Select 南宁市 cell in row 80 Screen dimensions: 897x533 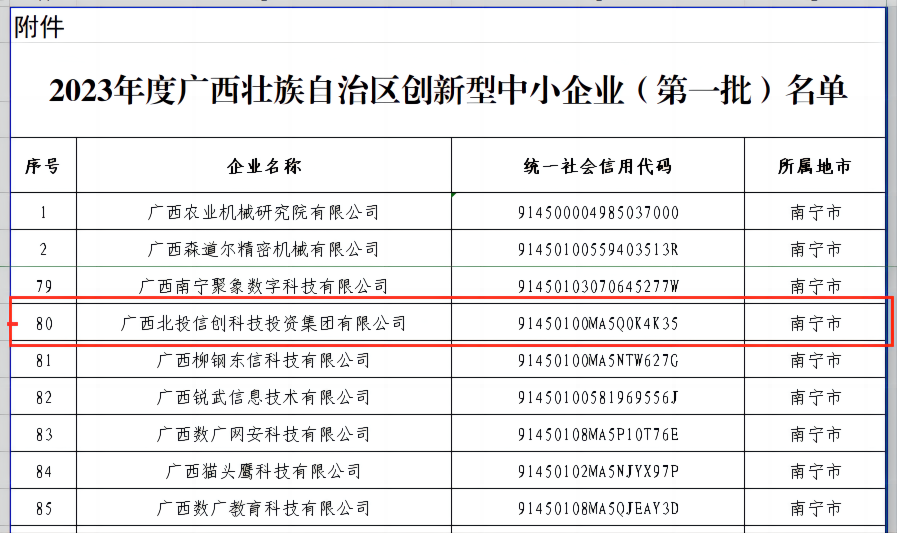click(815, 323)
